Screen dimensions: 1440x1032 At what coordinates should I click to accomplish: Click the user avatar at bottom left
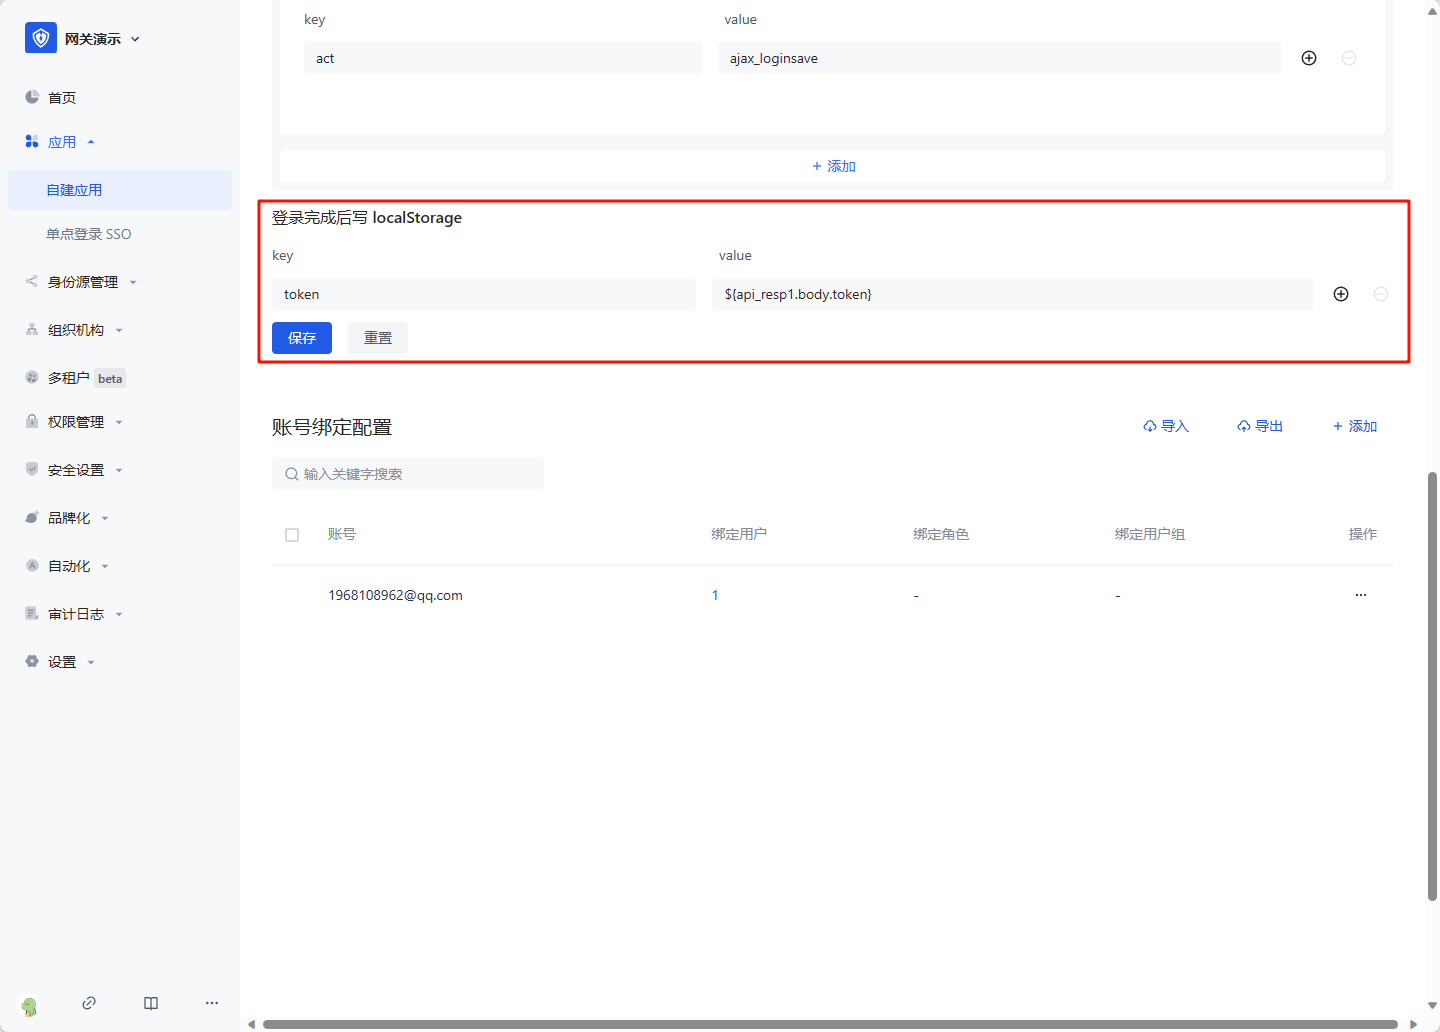click(x=29, y=1006)
